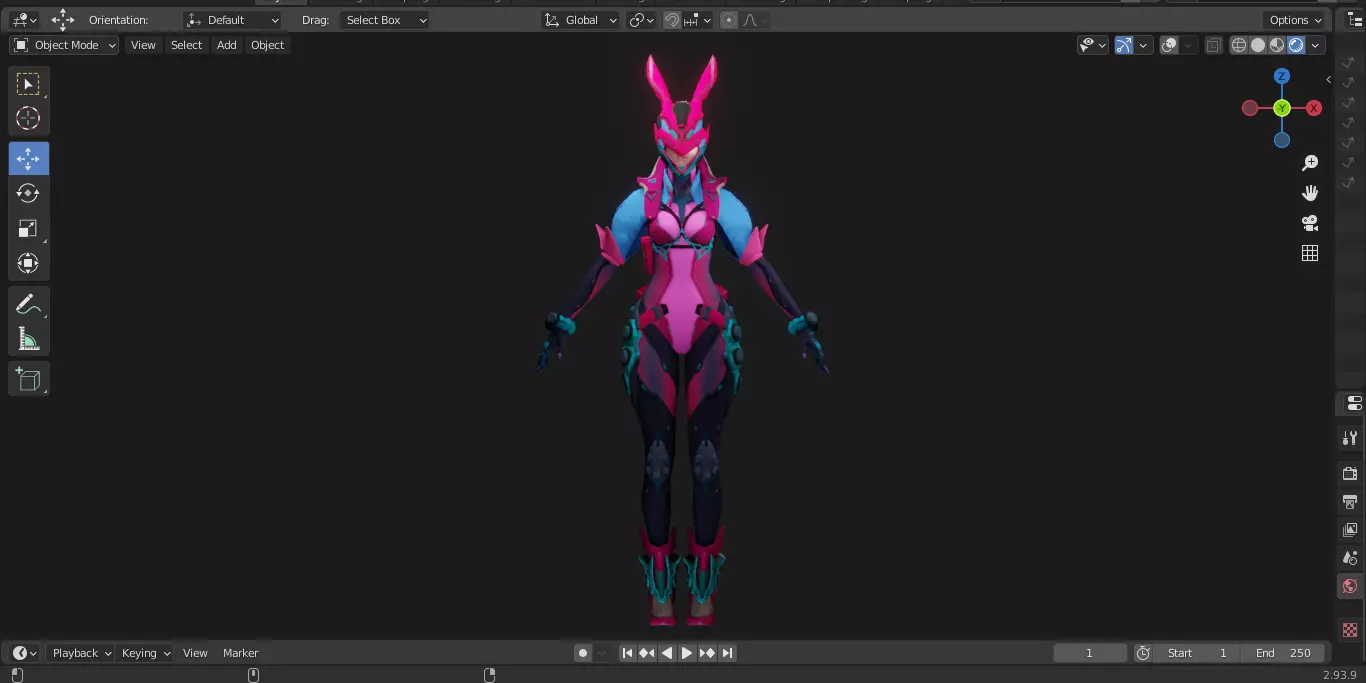Viewport: 1366px width, 683px height.
Task: Toggle snapping magnet
Action: pos(673,20)
